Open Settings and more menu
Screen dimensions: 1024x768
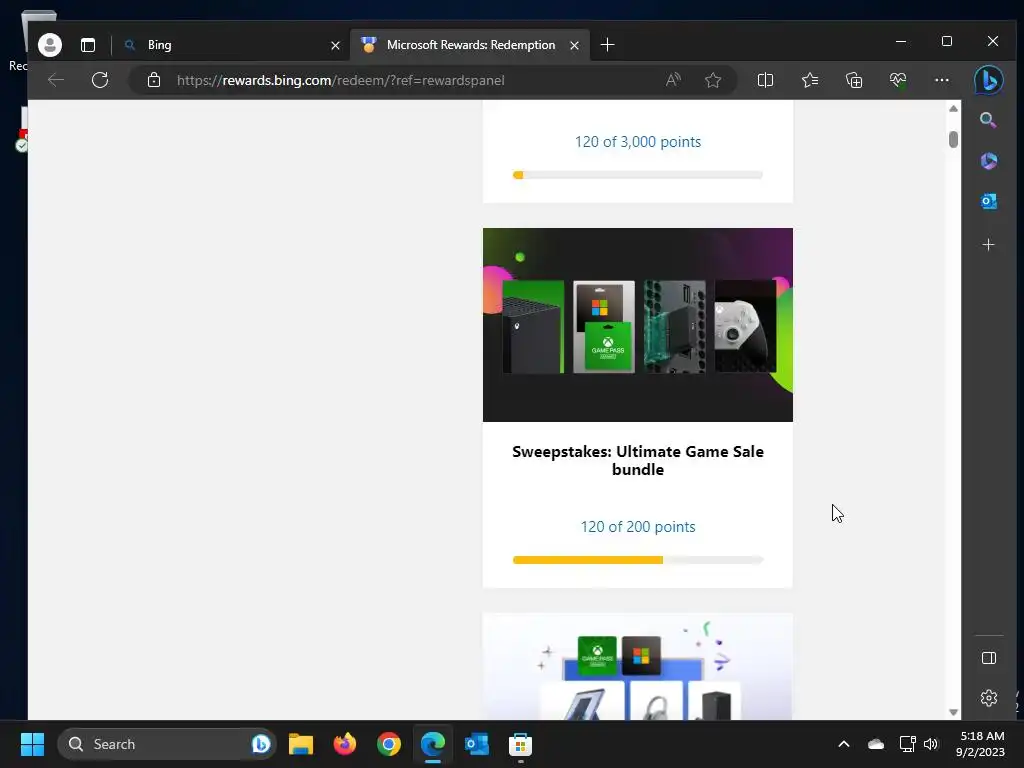pyautogui.click(x=942, y=80)
